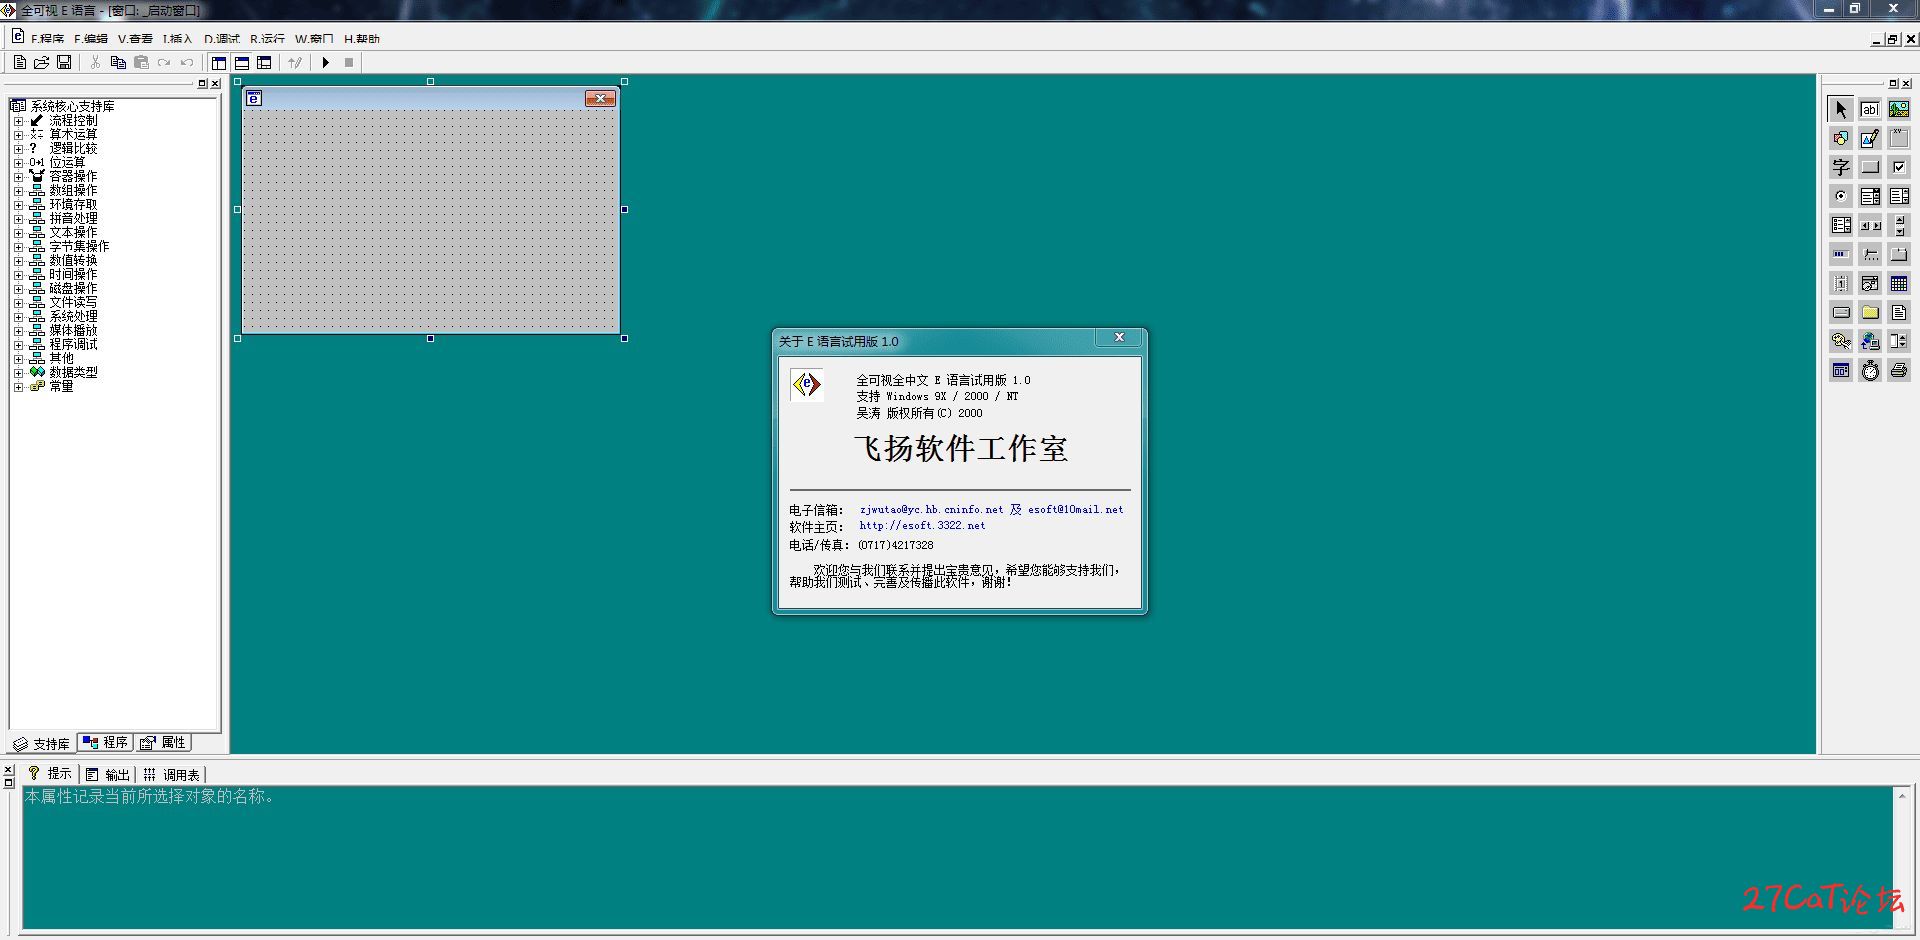Image resolution: width=1920 pixels, height=940 pixels.
Task: Click the Run play button in toolbar
Action: (325, 62)
